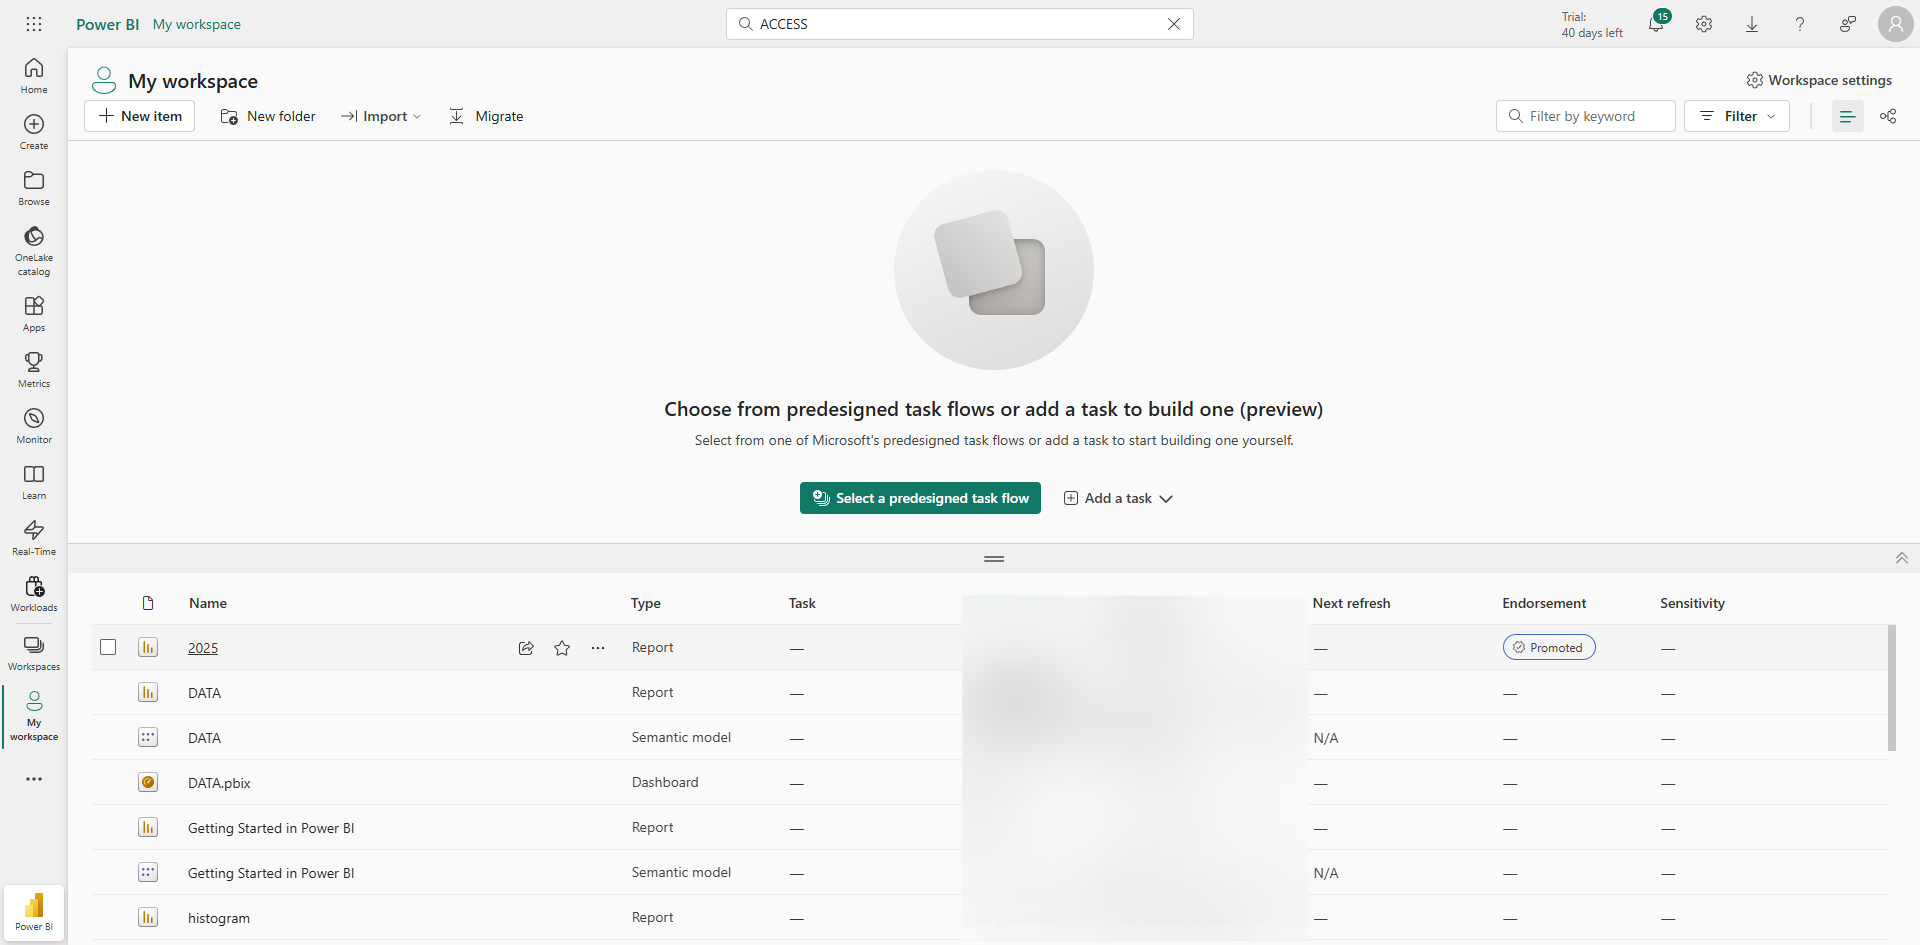
Task: Open the app launcher grid icon
Action: 34,24
